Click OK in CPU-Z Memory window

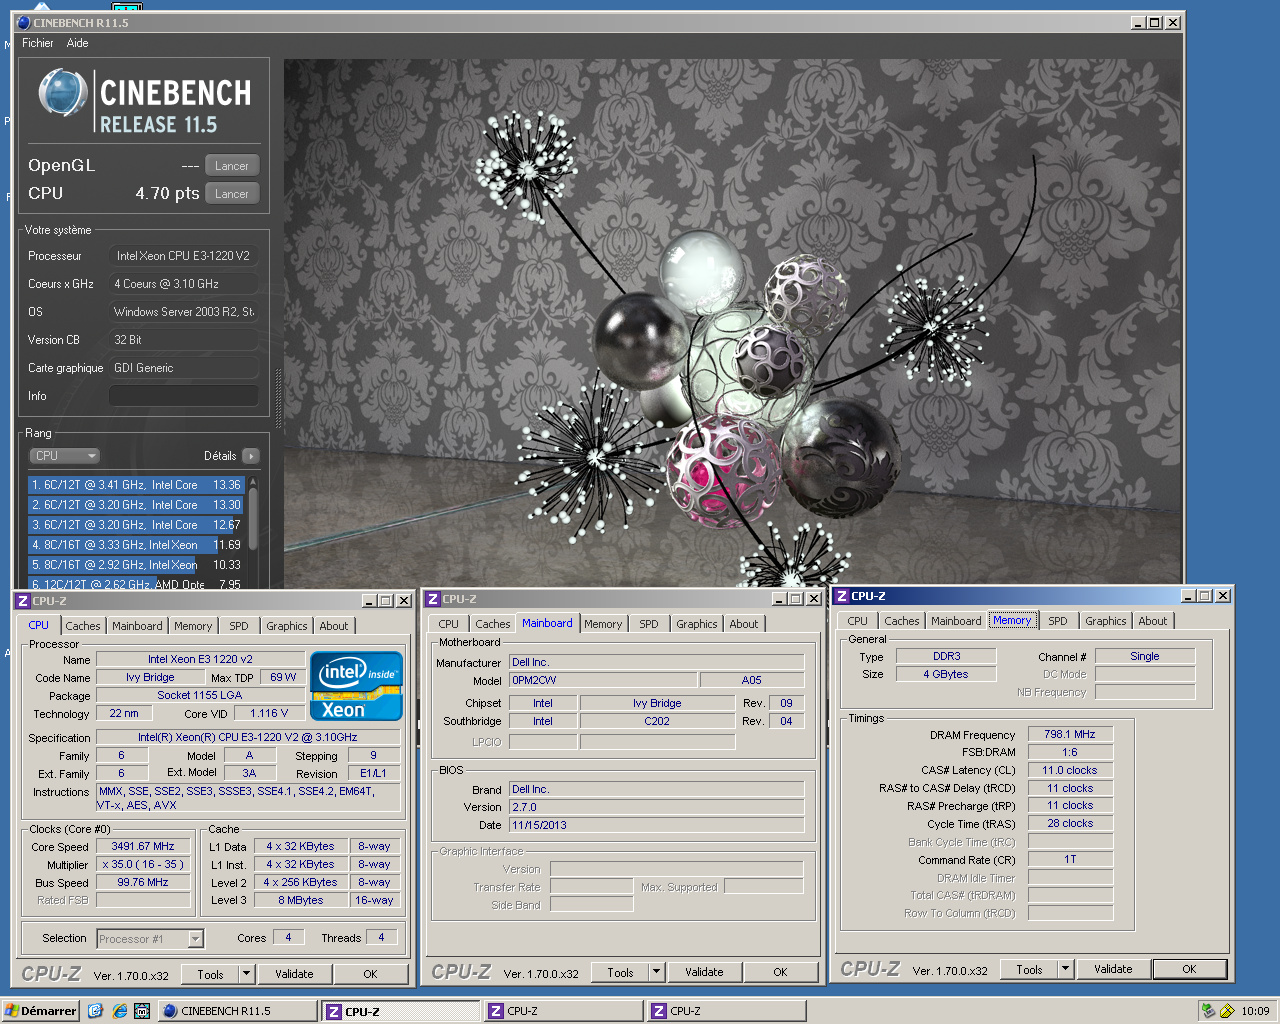coord(1190,969)
